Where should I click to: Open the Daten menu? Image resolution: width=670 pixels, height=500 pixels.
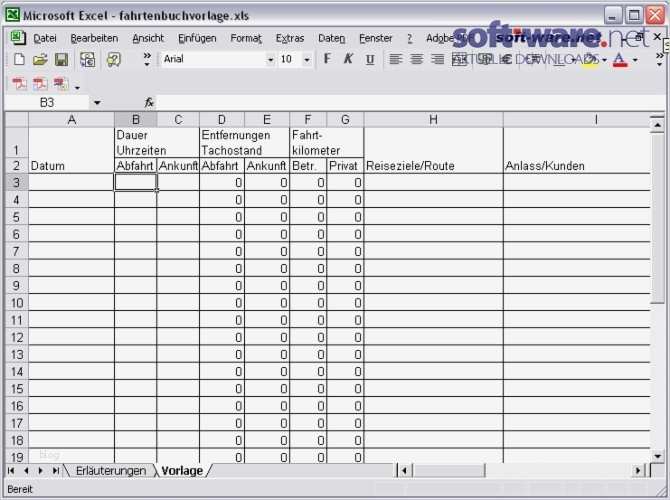coord(332,38)
